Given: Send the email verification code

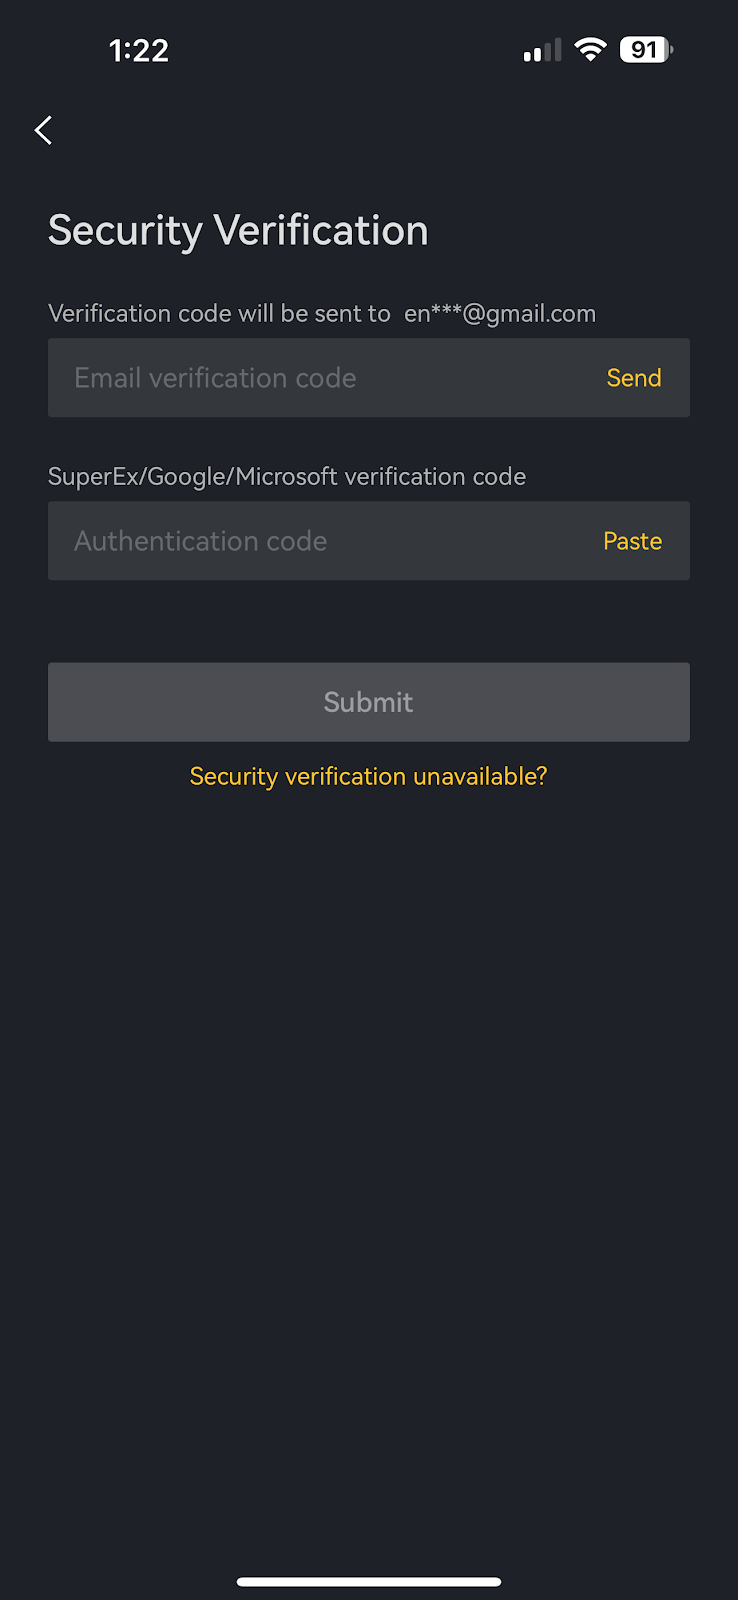Looking at the screenshot, I should [x=634, y=378].
